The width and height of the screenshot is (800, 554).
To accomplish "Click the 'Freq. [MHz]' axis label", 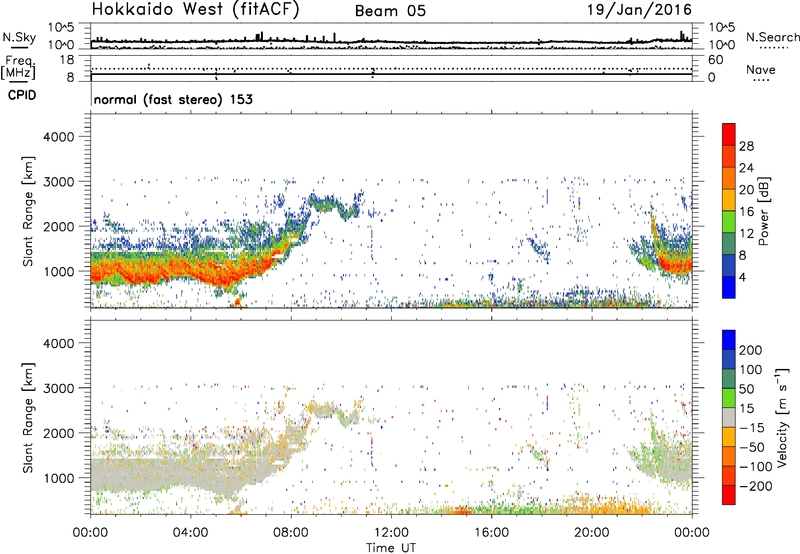I will point(18,68).
